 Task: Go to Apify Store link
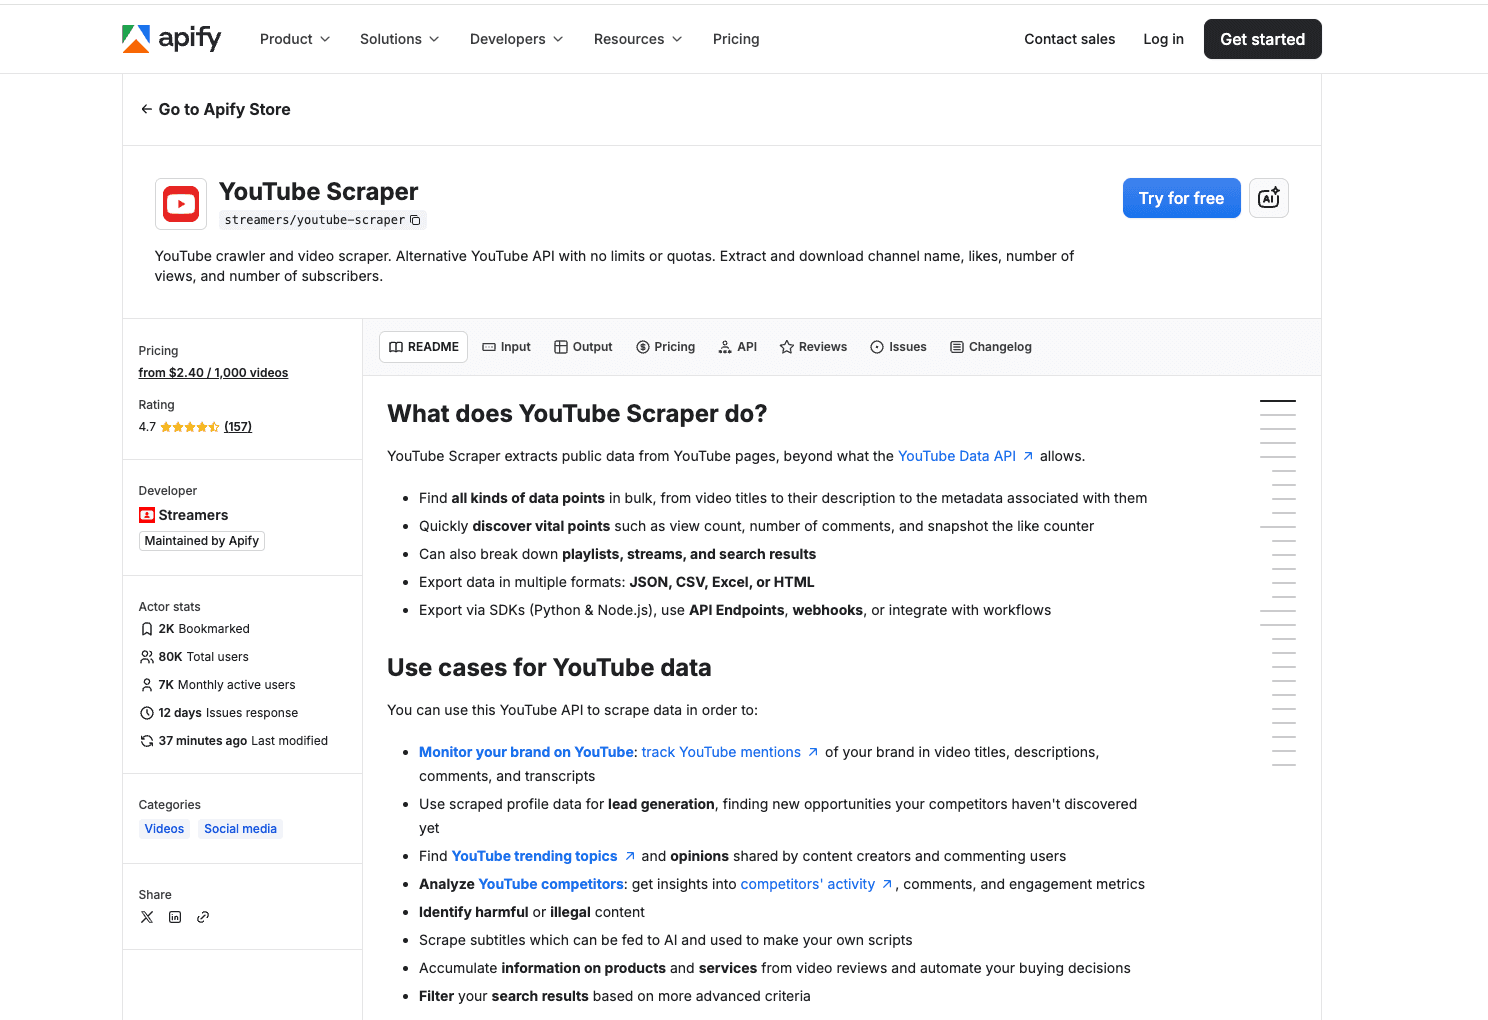[215, 109]
